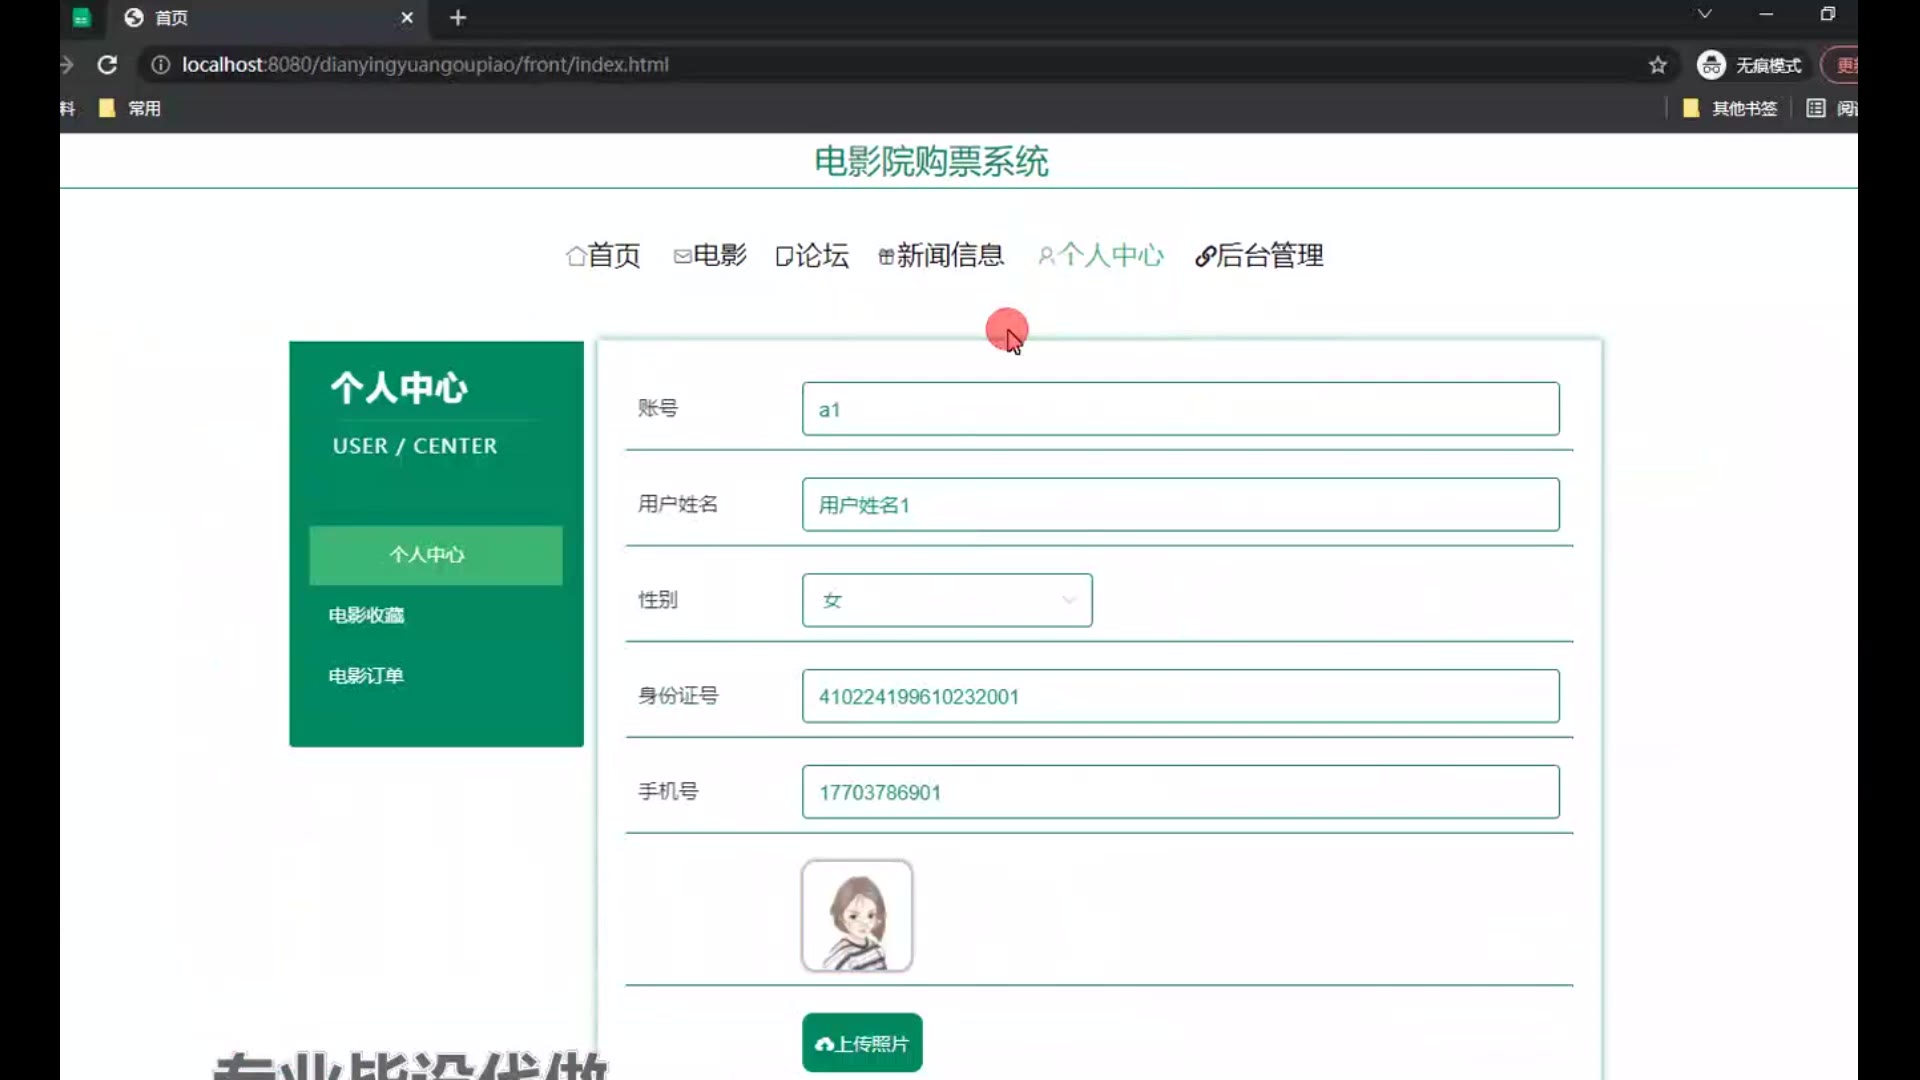This screenshot has width=1920, height=1080.
Task: Open 后台管理 admin link
Action: tap(1259, 256)
